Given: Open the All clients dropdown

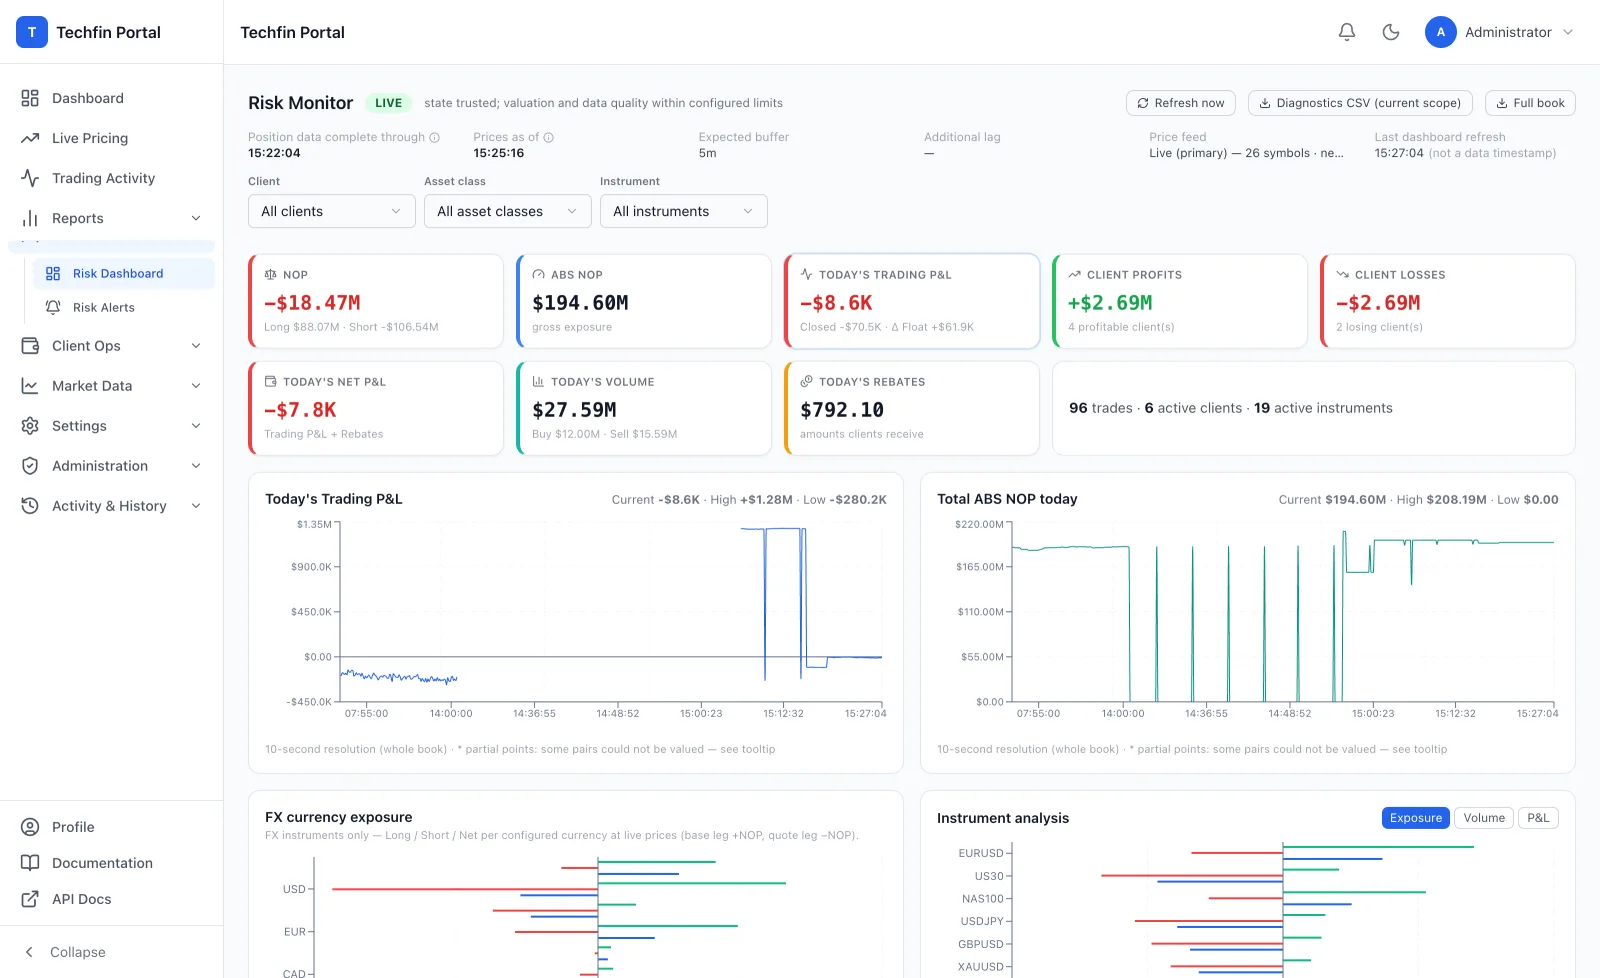Looking at the screenshot, I should pos(332,211).
